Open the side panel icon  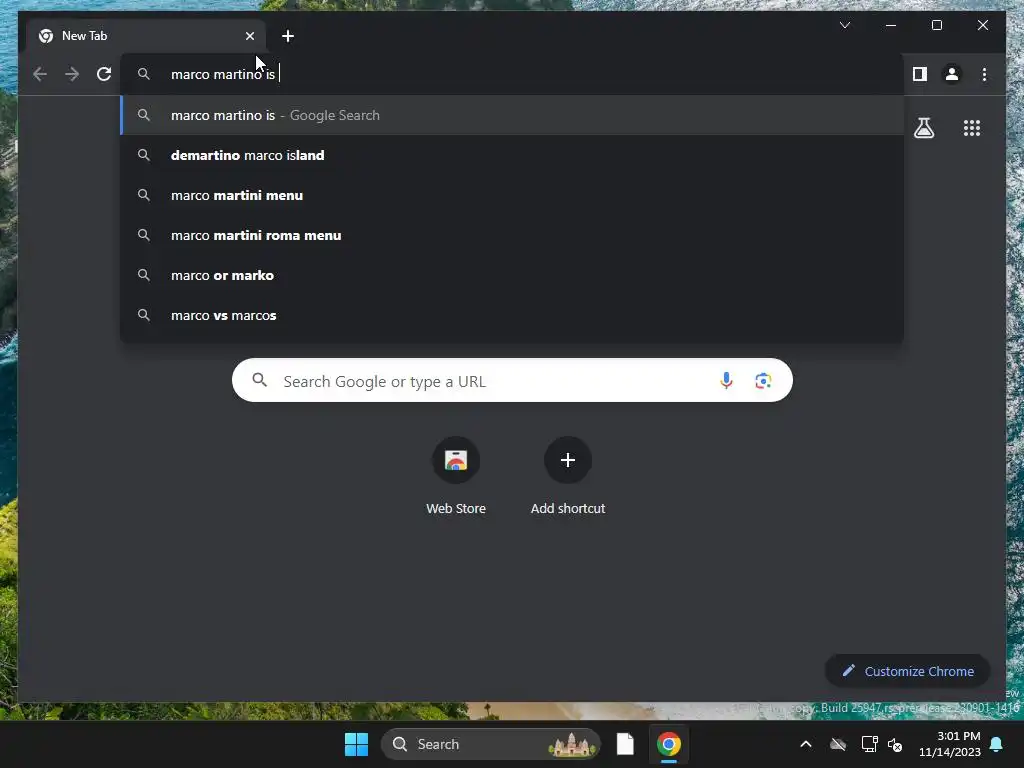(920, 74)
